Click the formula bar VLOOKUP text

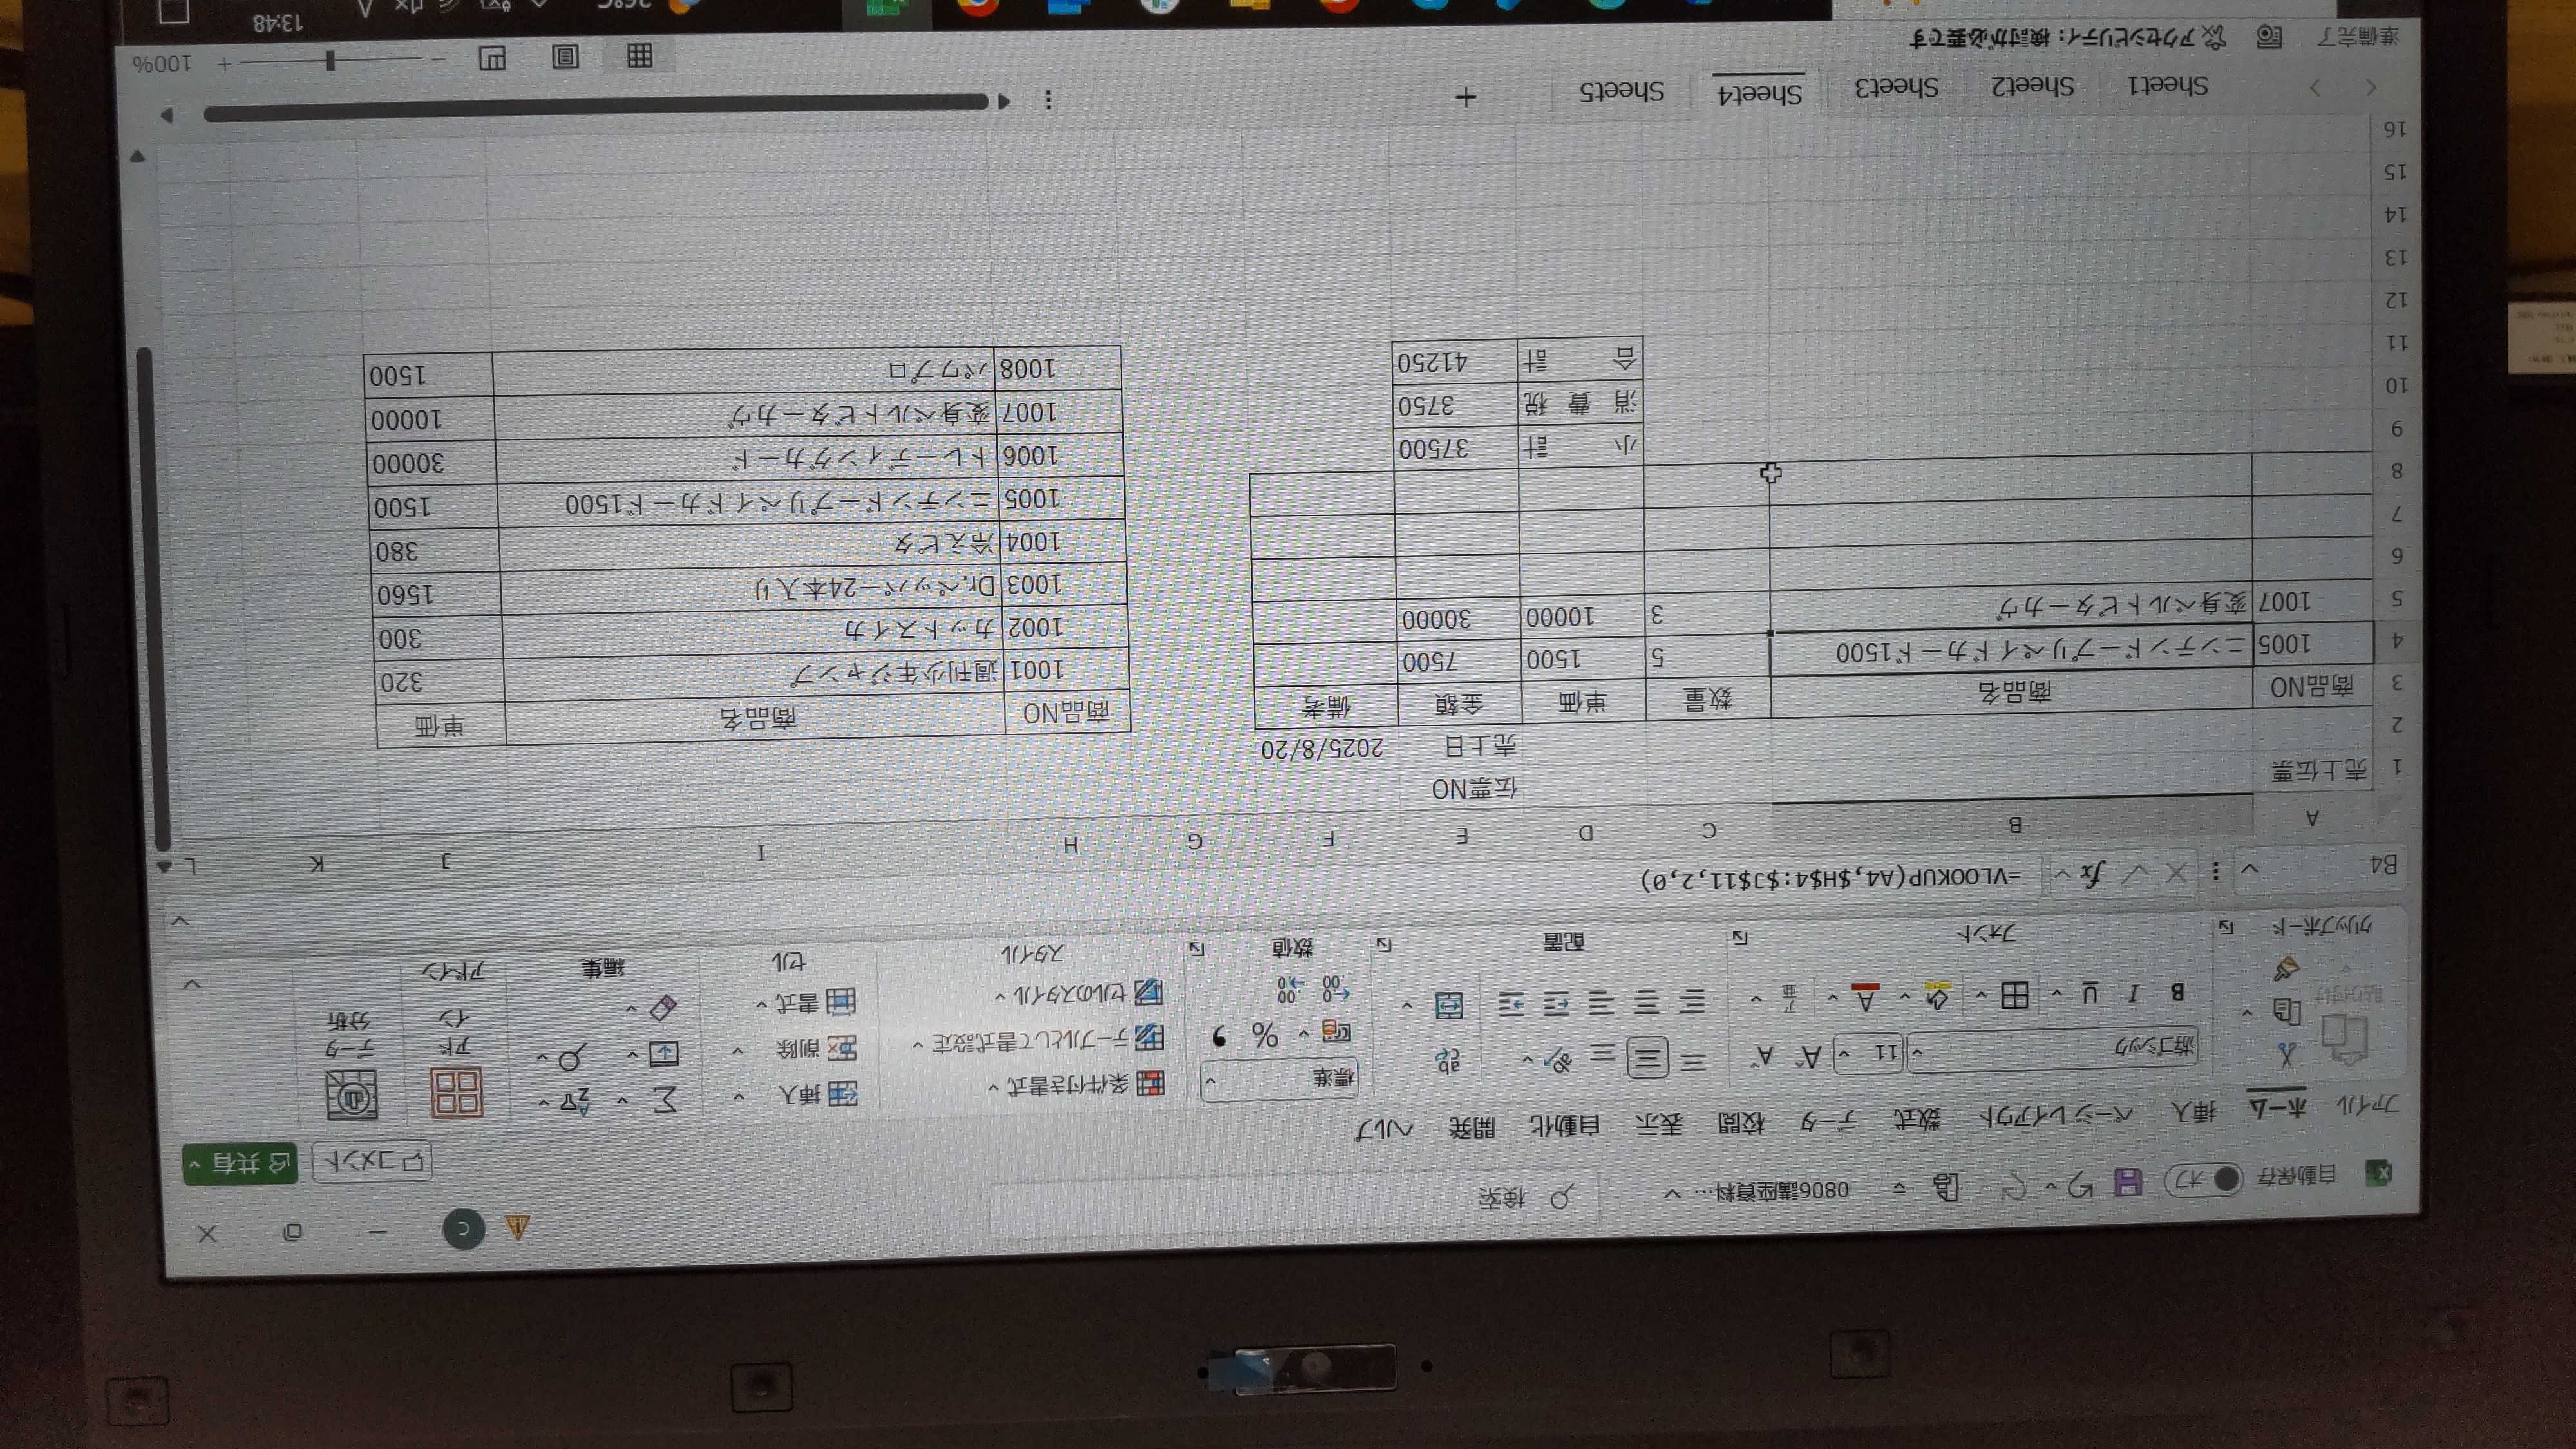[x=1831, y=878]
